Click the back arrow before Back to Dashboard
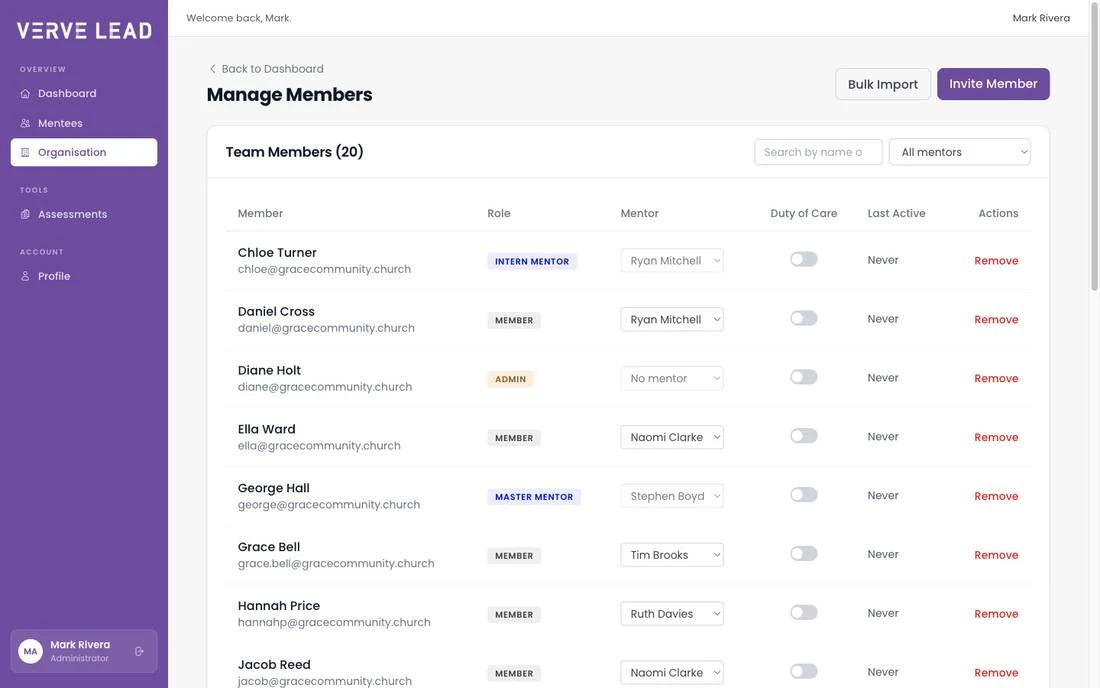The height and width of the screenshot is (688, 1100). [213, 69]
